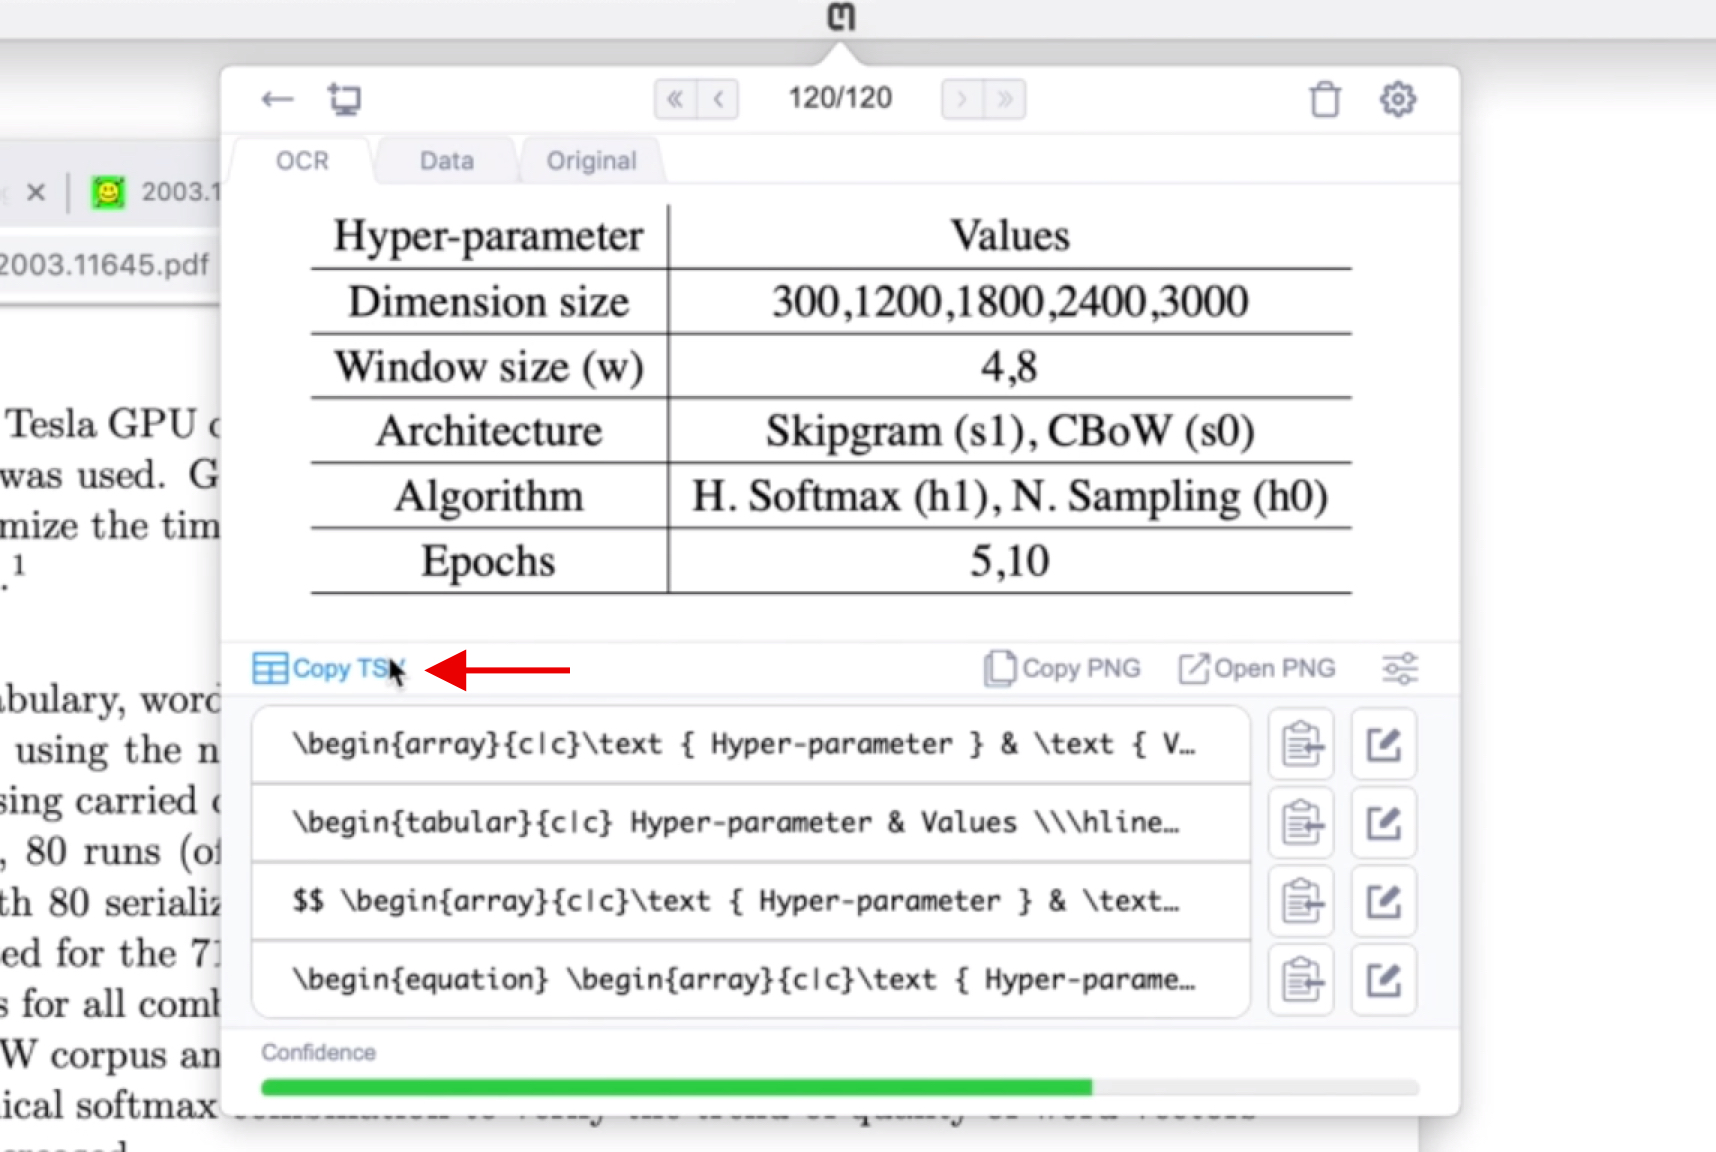Edit the \begin{tabular} result with pencil icon
The image size is (1716, 1152).
point(1384,823)
